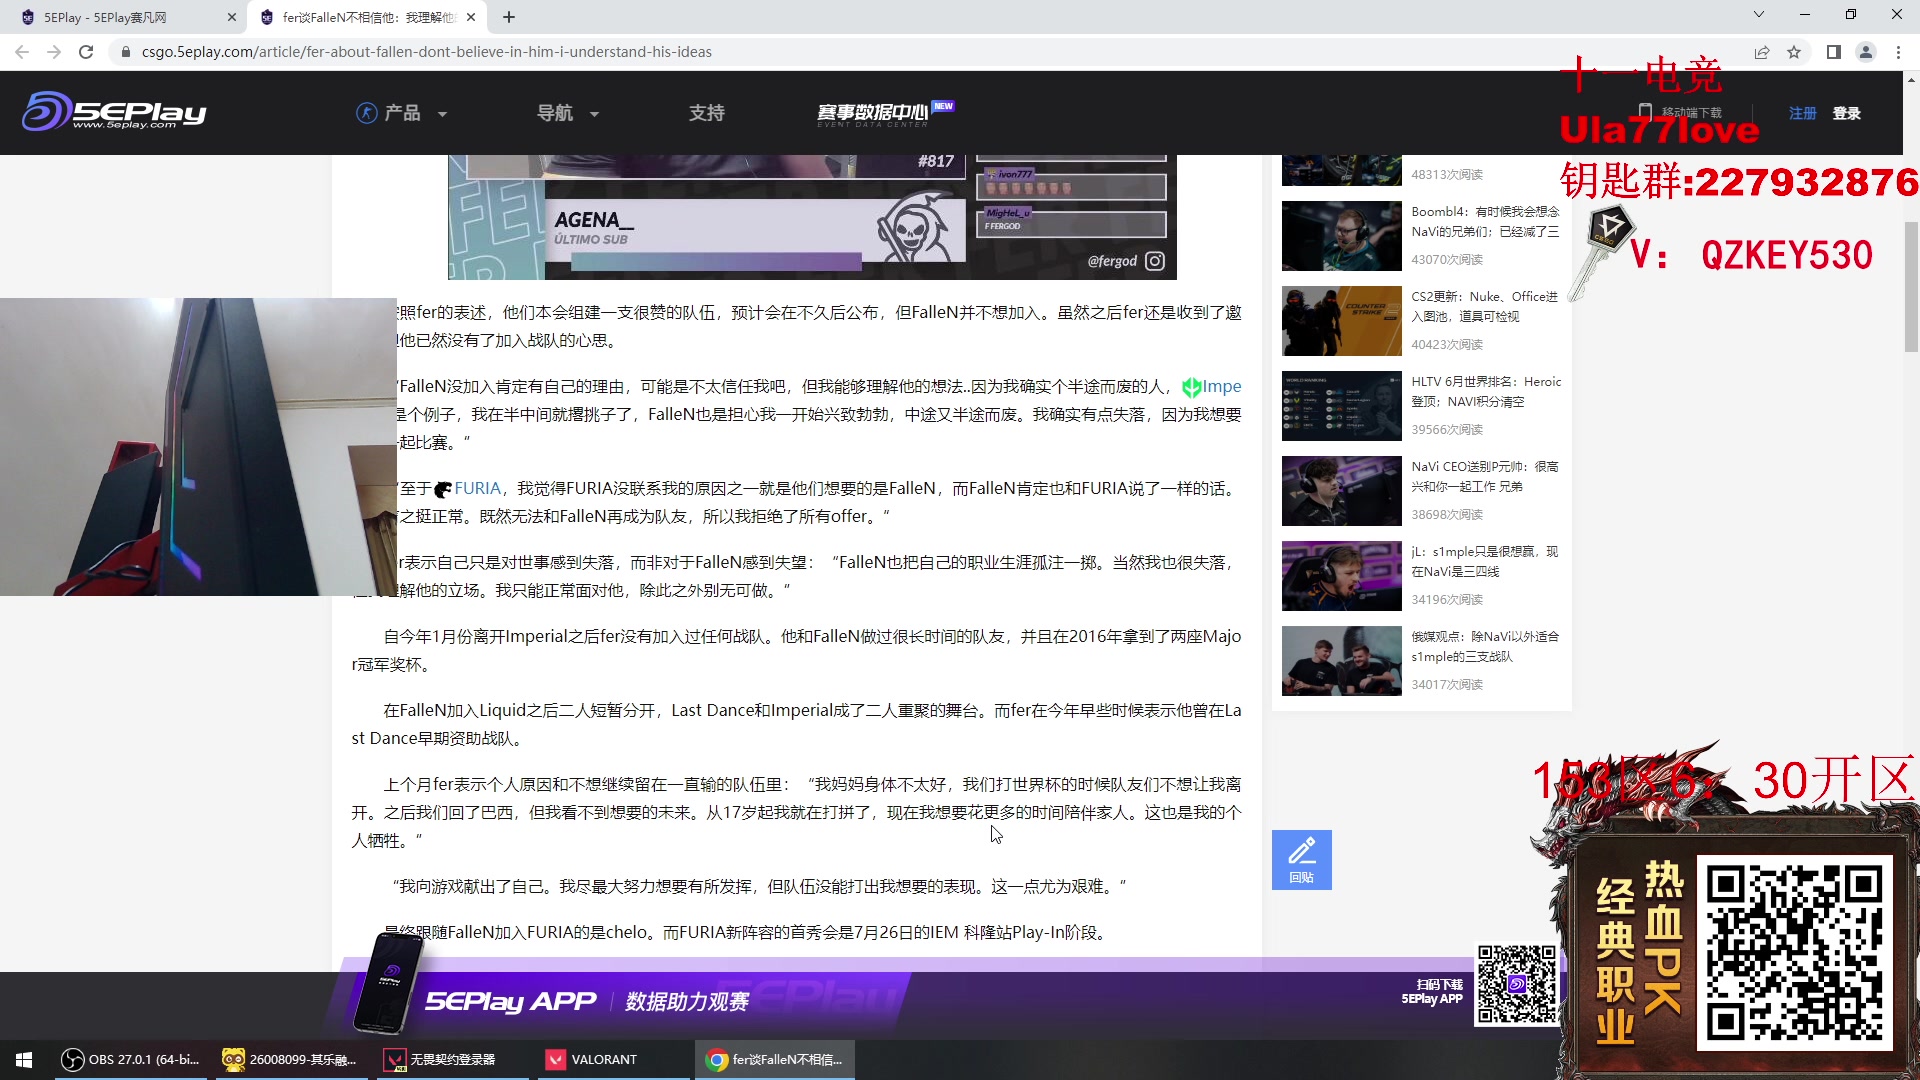
Task: Open the tab search chevron in Chrome
Action: [x=1759, y=14]
